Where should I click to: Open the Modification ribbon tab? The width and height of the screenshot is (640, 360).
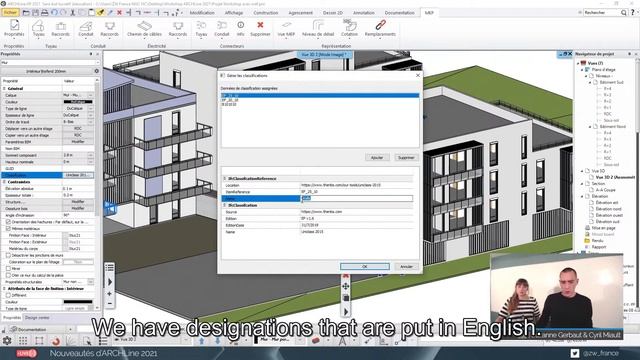202,13
